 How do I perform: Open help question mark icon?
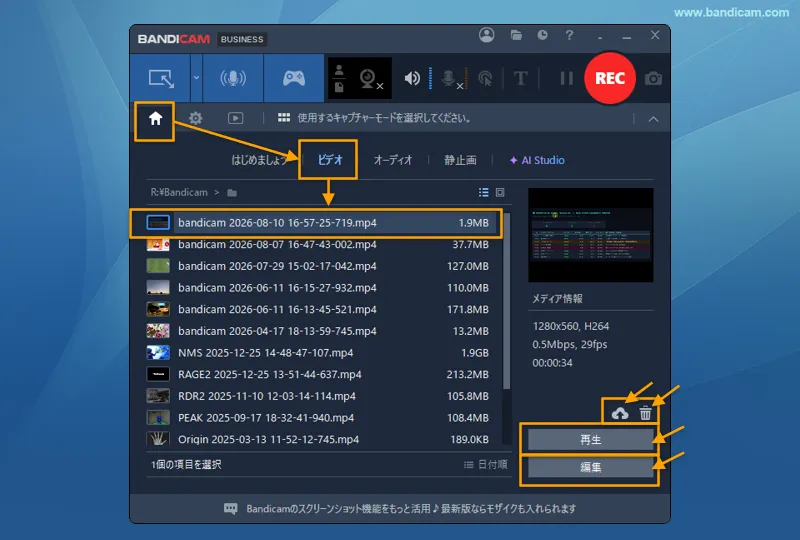tap(569, 35)
